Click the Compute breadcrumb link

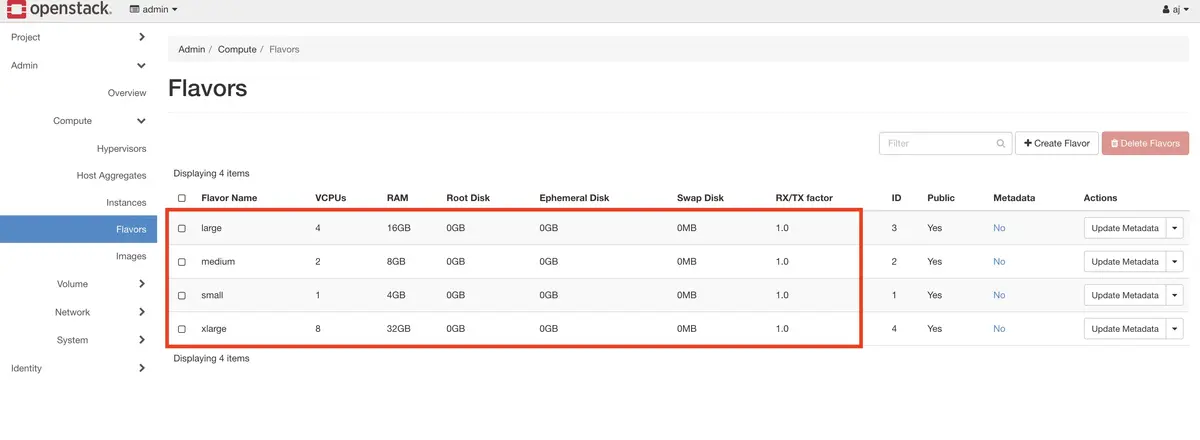pyautogui.click(x=237, y=49)
